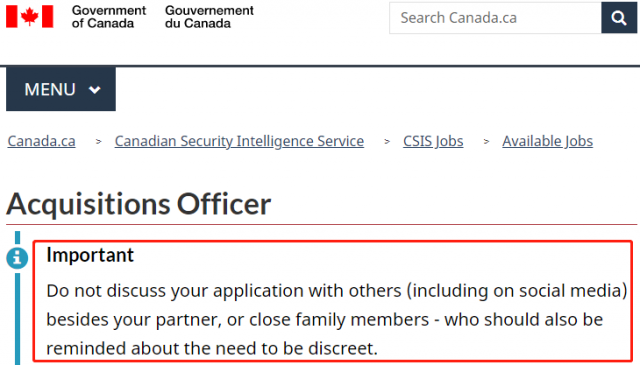Open the MENU button
Screen dimensions: 640x365
(61, 89)
